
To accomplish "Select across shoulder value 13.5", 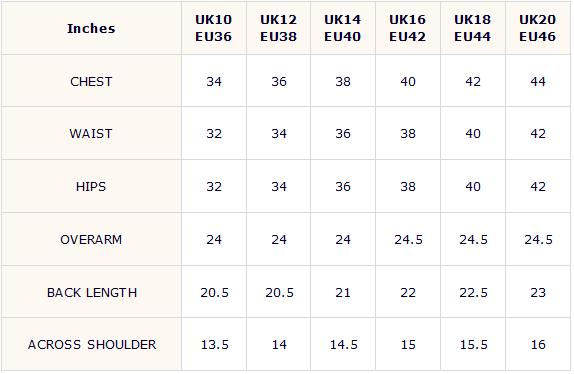I will tap(215, 345).
